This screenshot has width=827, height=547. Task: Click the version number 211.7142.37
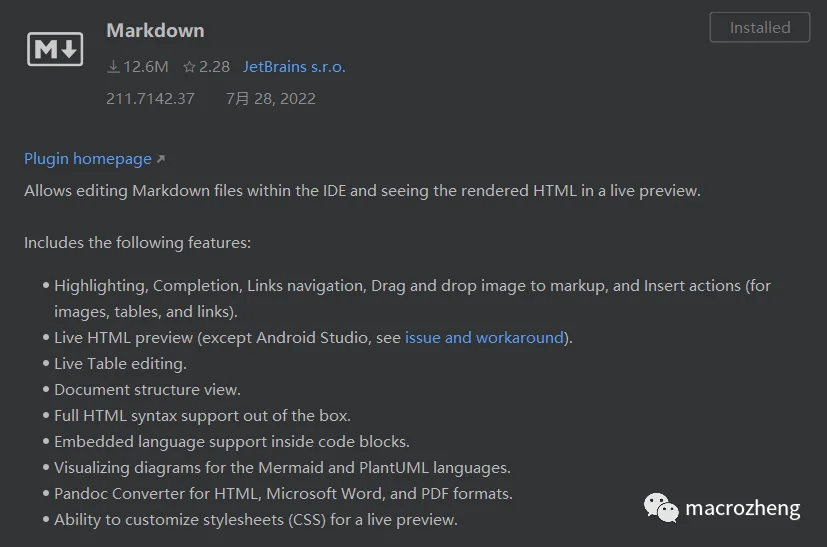[150, 99]
